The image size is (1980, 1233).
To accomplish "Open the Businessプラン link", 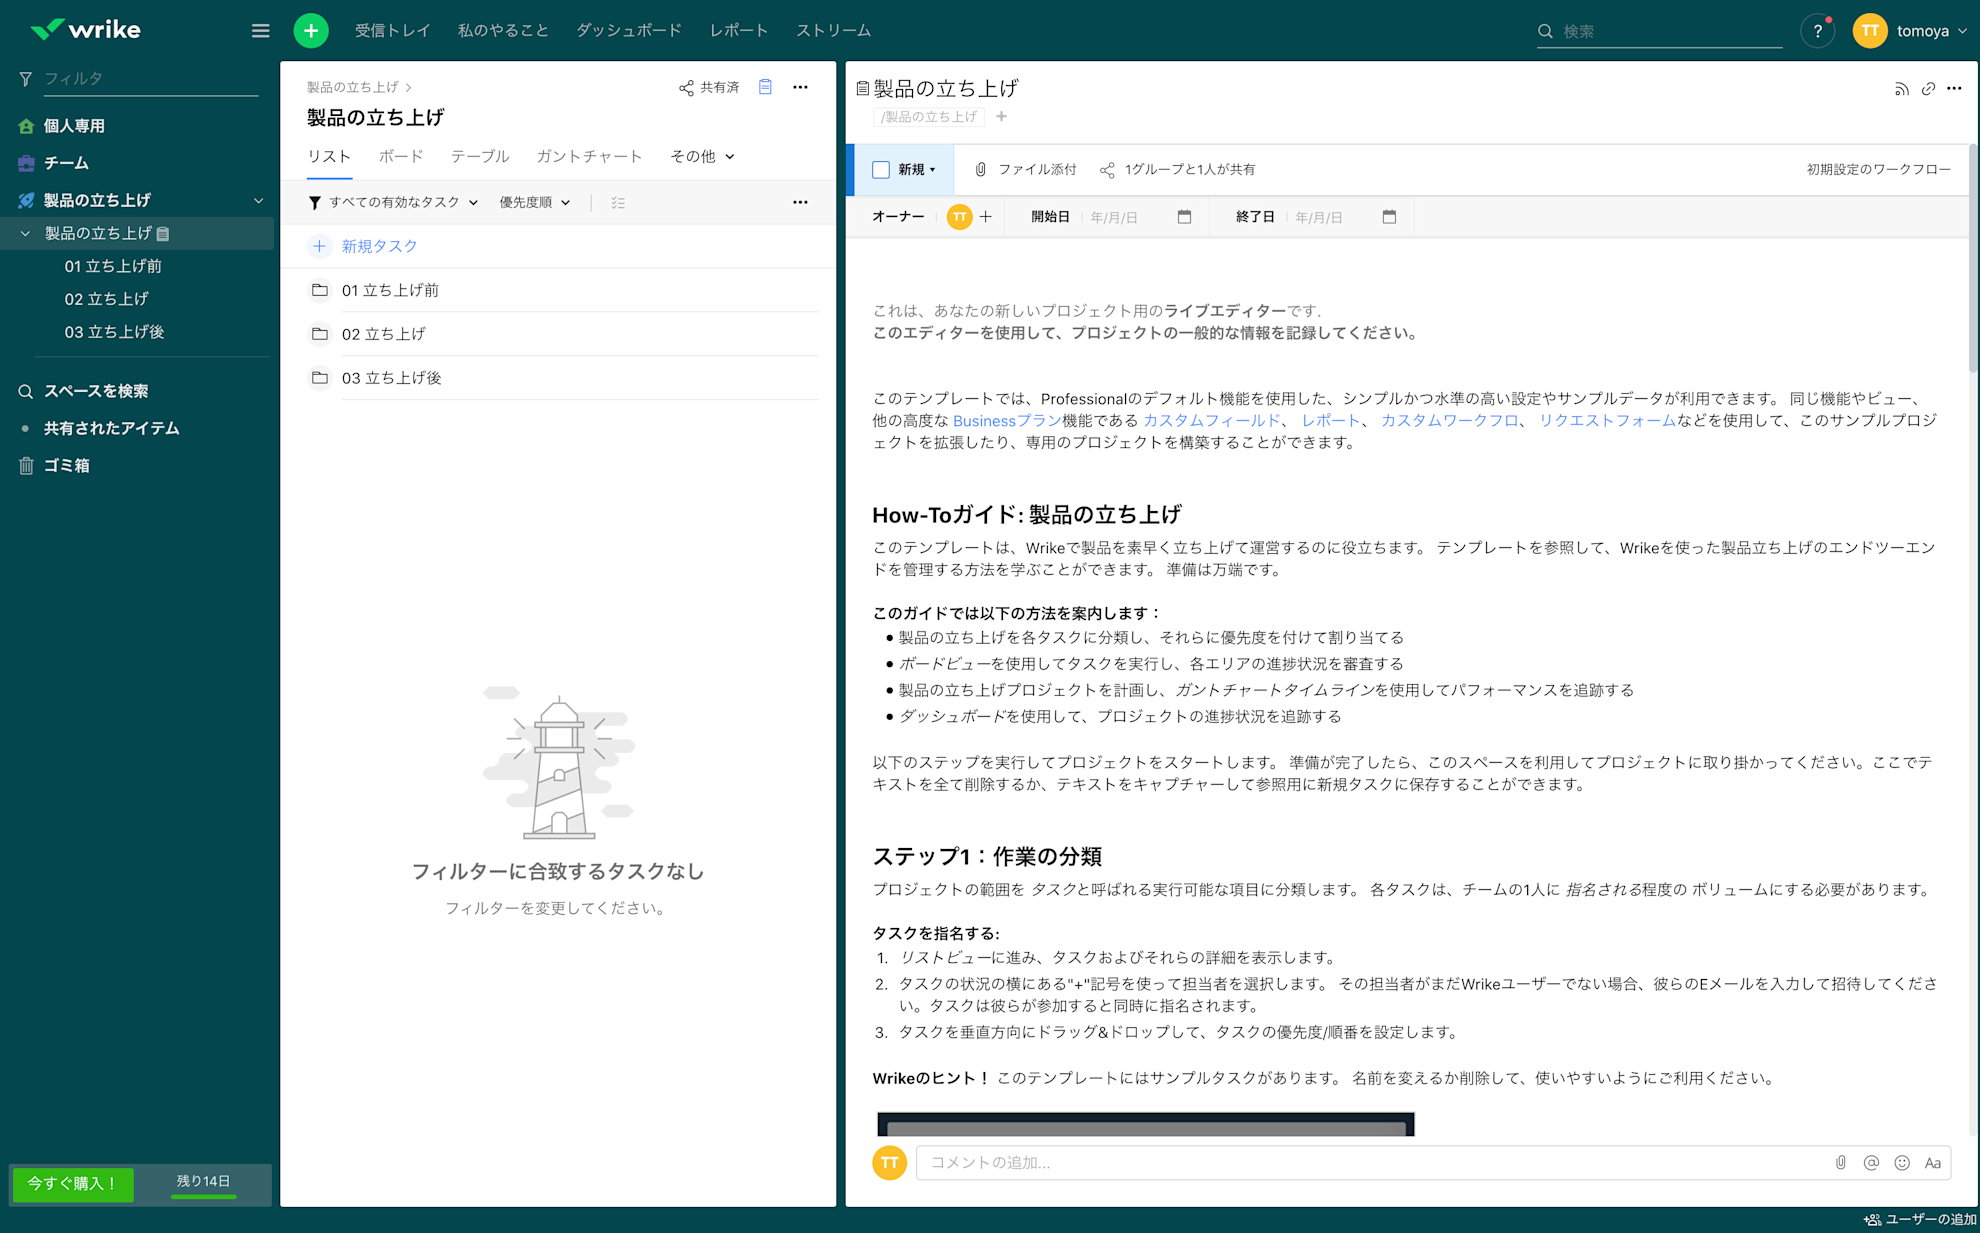I will click(1007, 421).
